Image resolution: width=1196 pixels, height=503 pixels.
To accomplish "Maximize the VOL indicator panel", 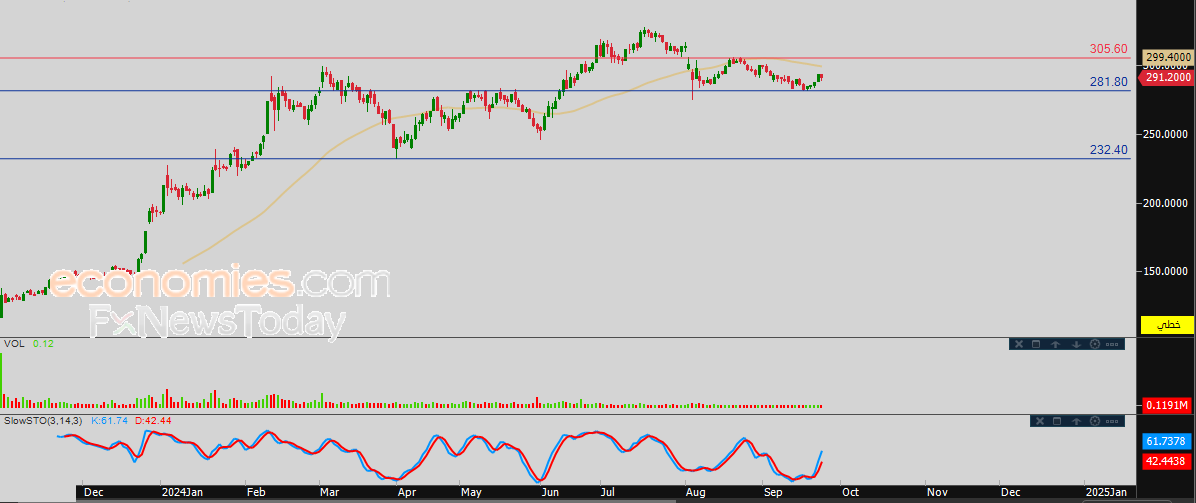I will pos(1036,344).
